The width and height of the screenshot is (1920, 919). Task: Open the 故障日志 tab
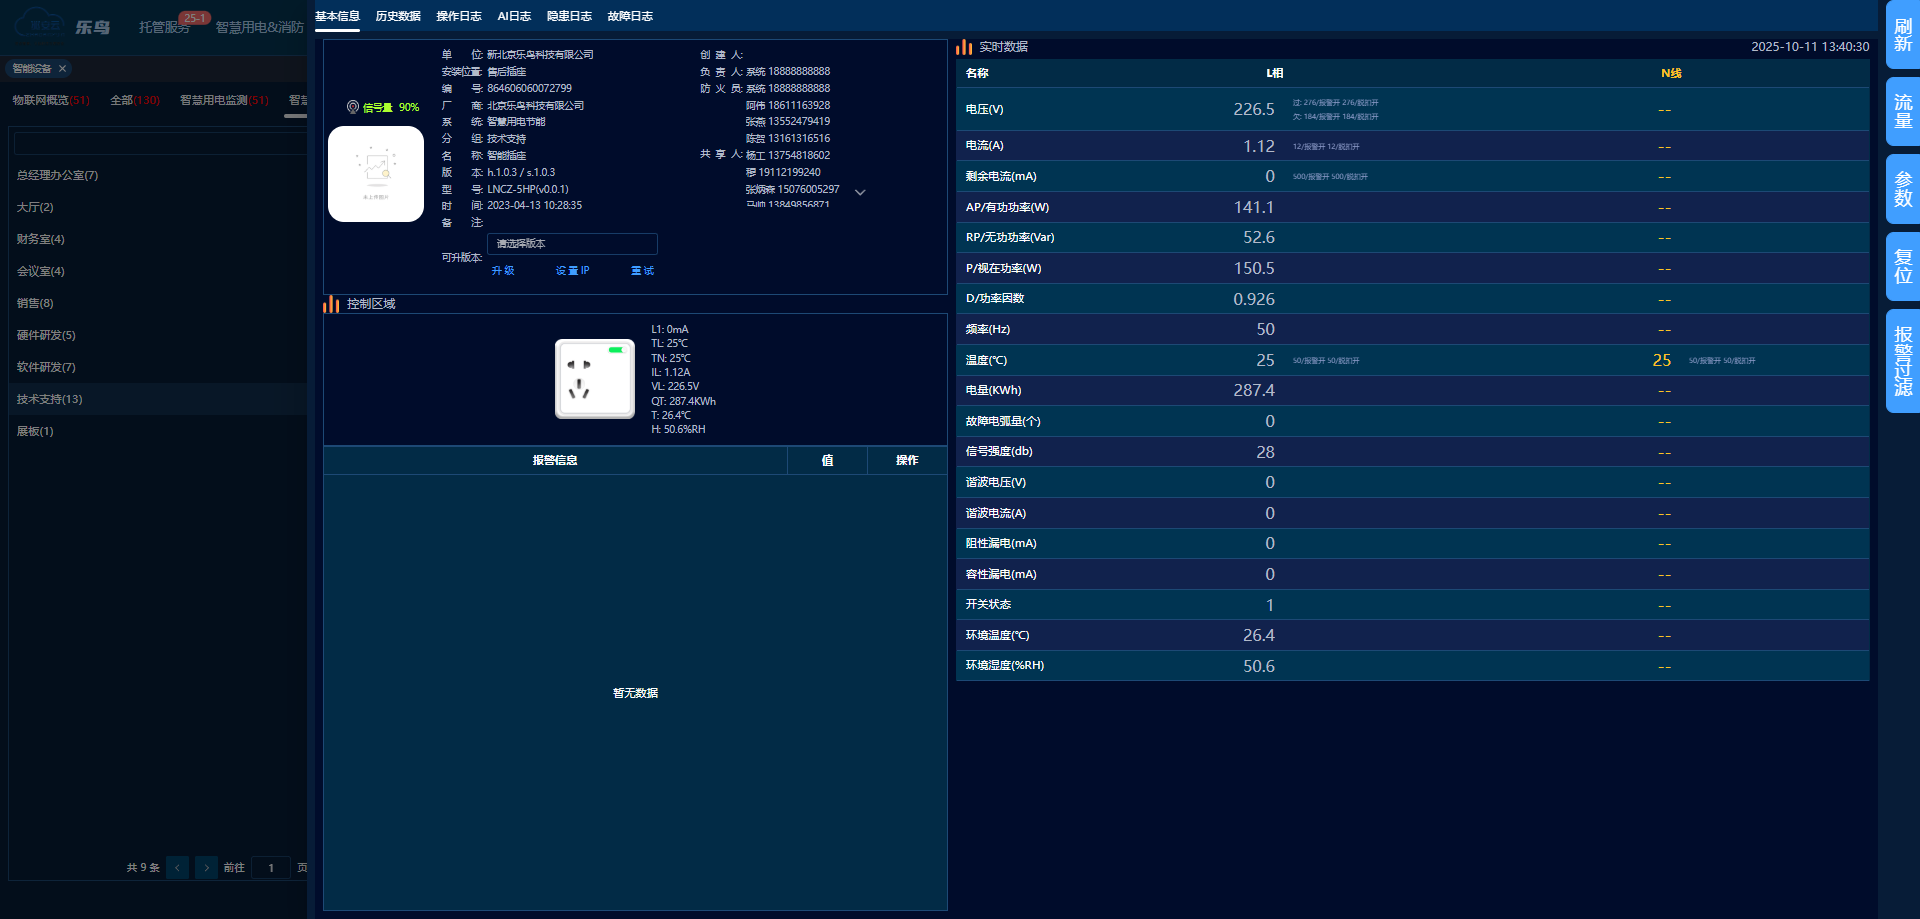tap(630, 16)
